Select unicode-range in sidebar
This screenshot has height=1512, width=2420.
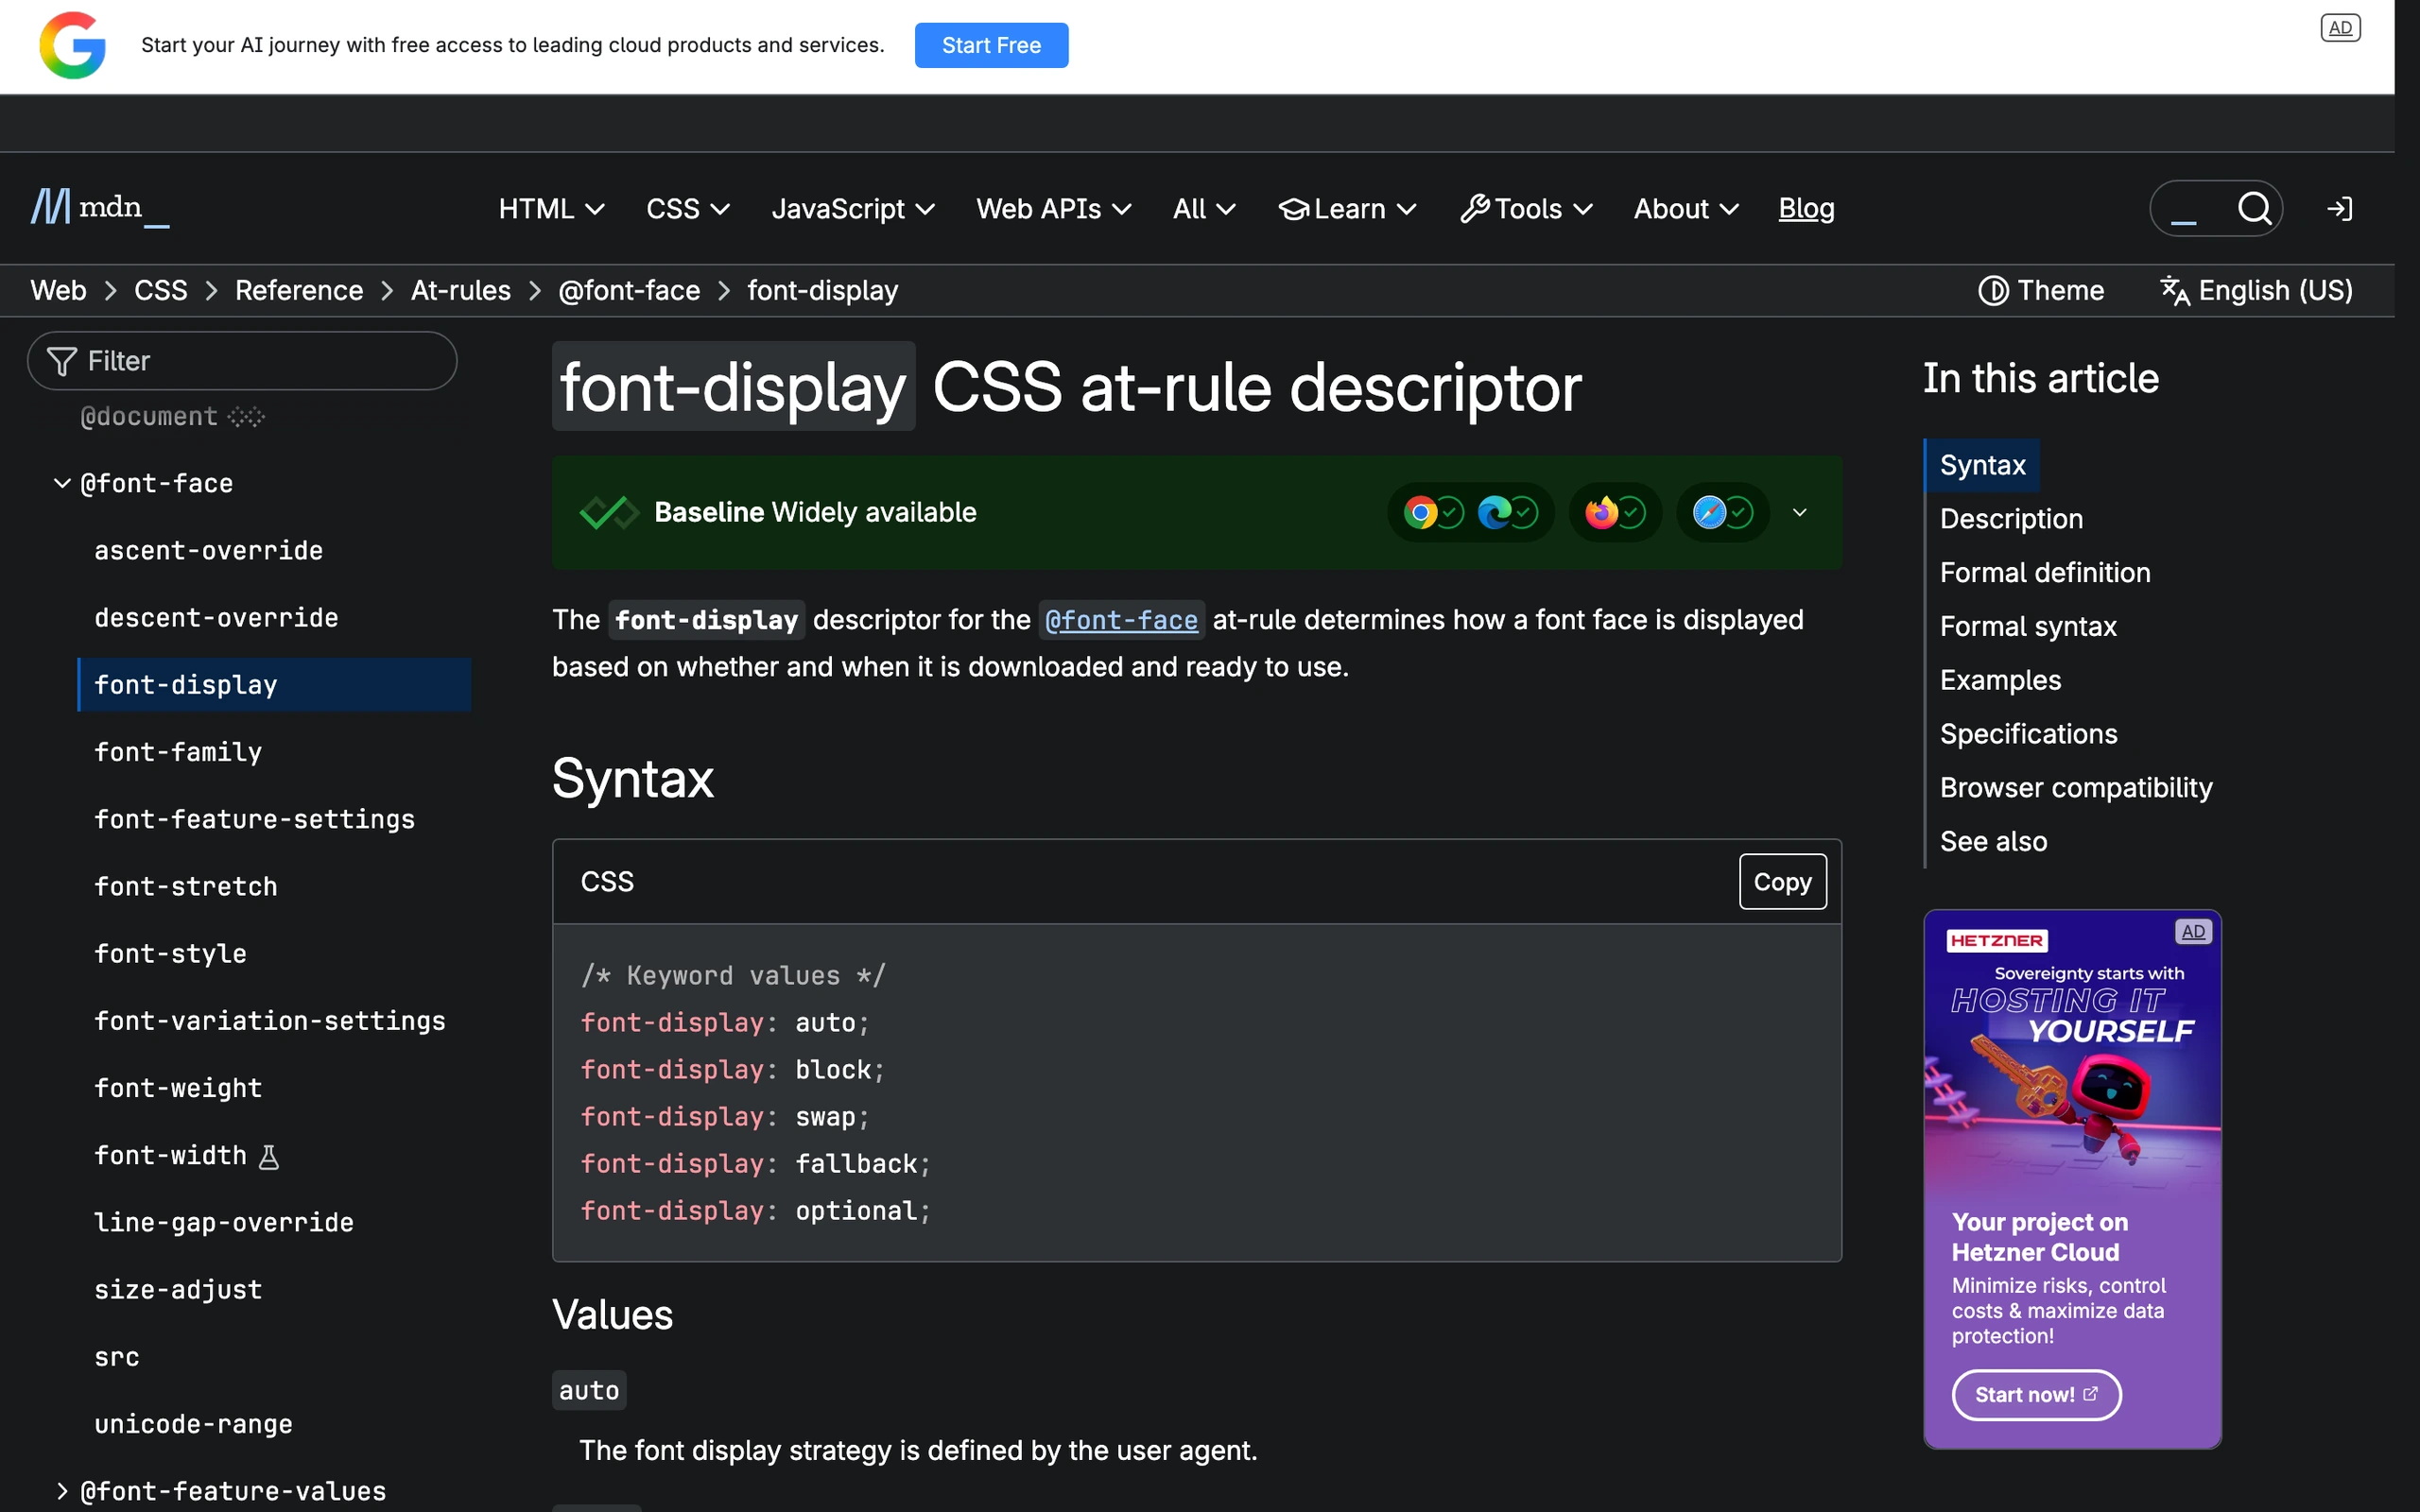(193, 1424)
